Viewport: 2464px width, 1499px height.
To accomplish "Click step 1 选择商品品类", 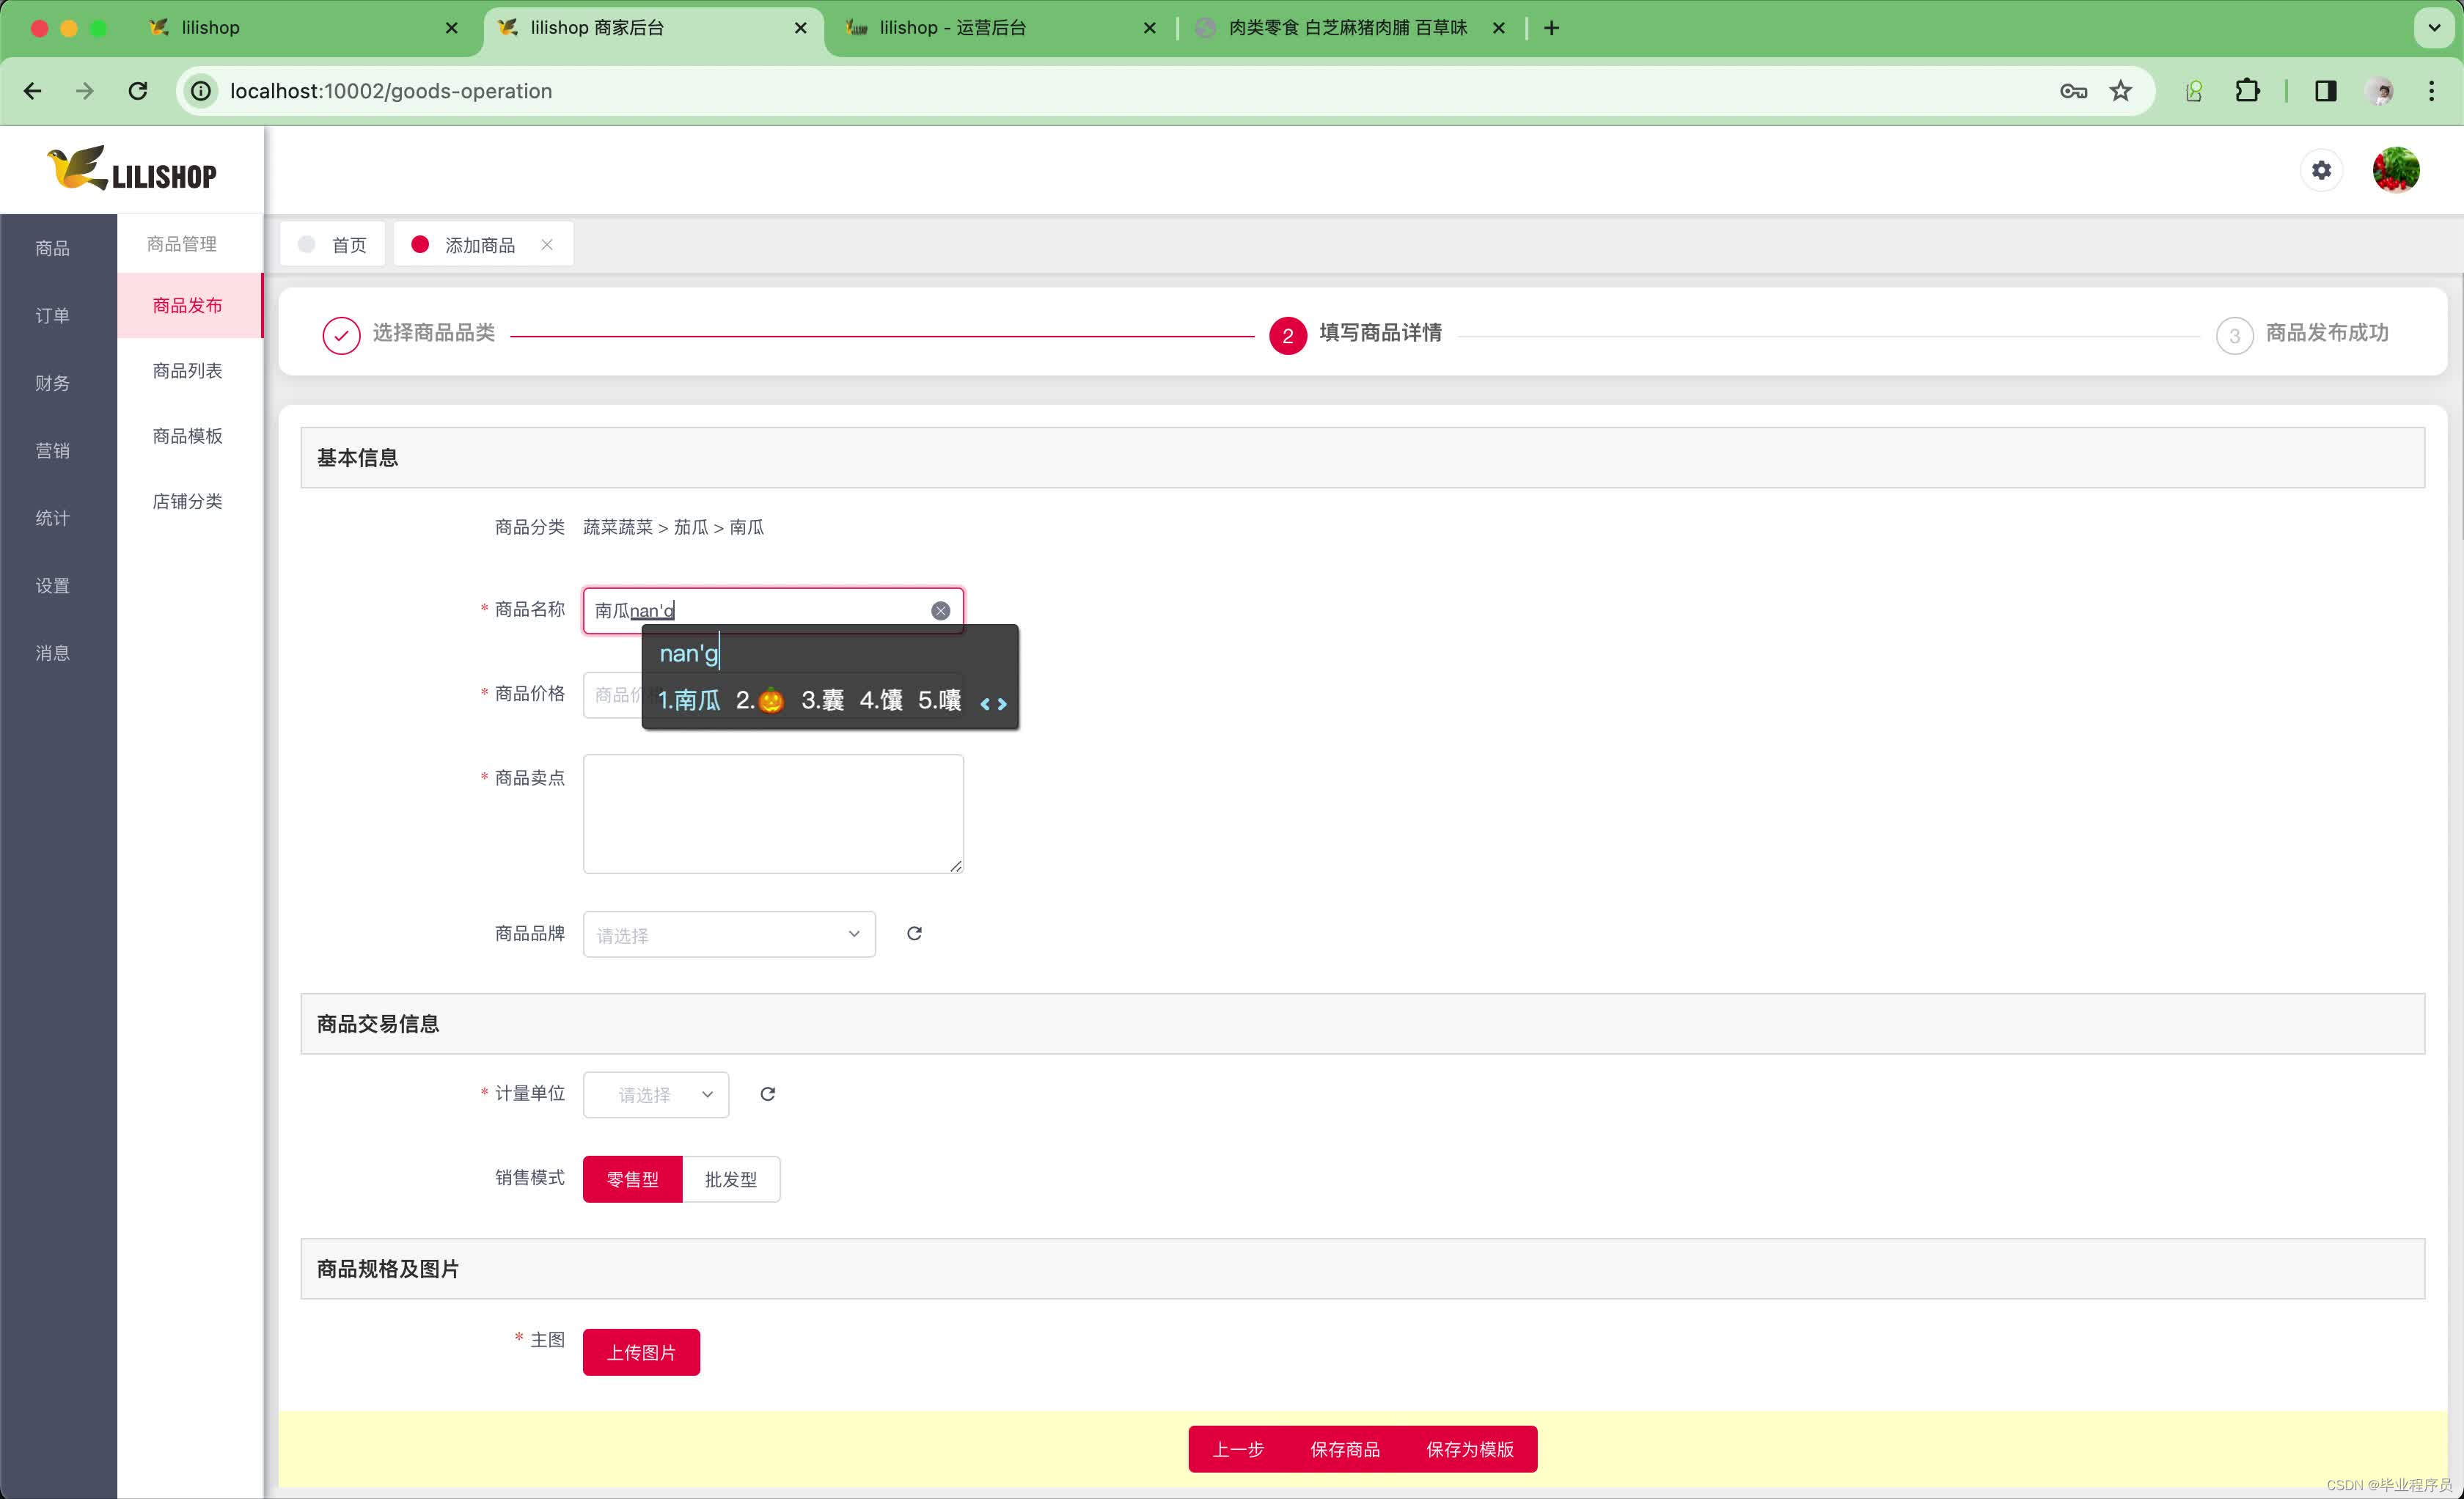I will (x=409, y=335).
